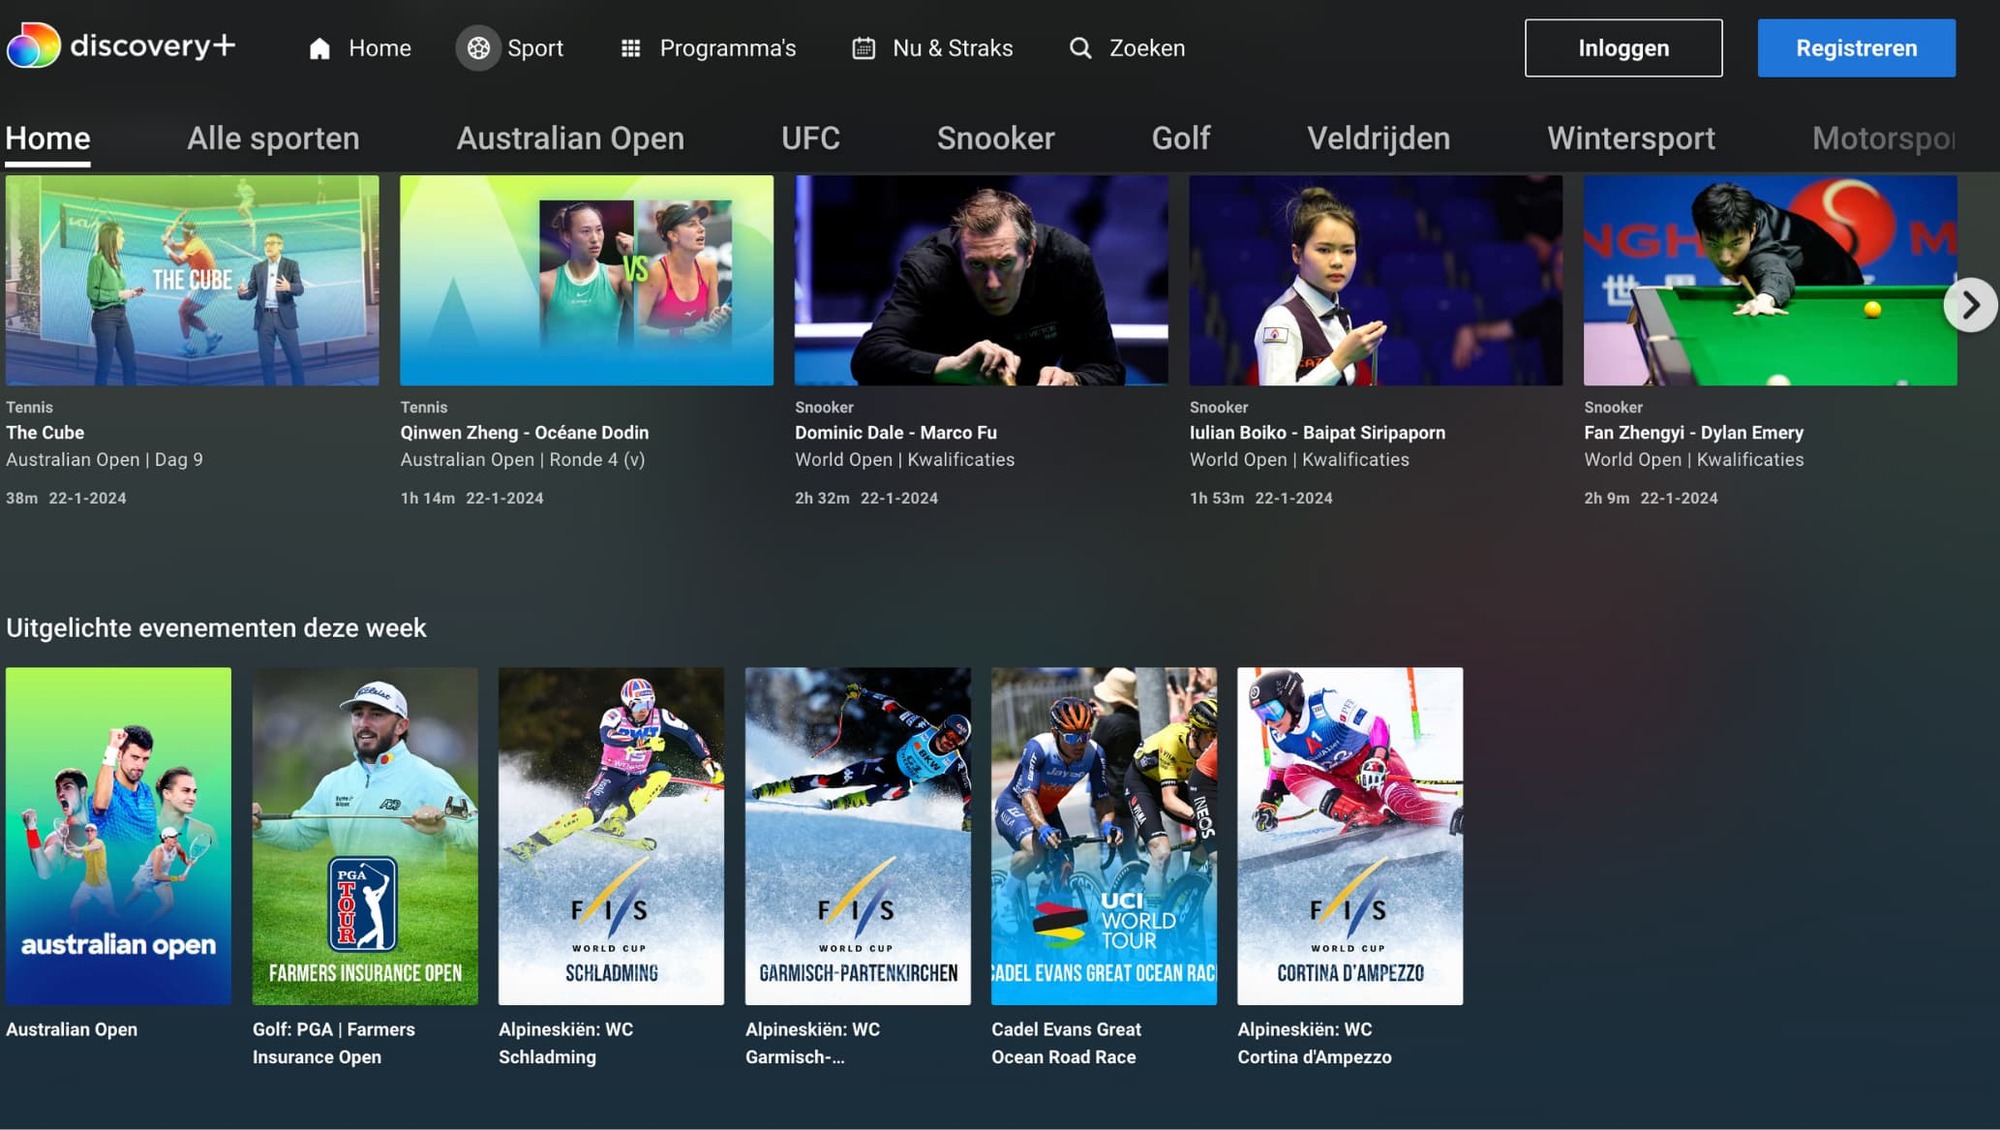Click 'The Cube' title link

coord(45,433)
